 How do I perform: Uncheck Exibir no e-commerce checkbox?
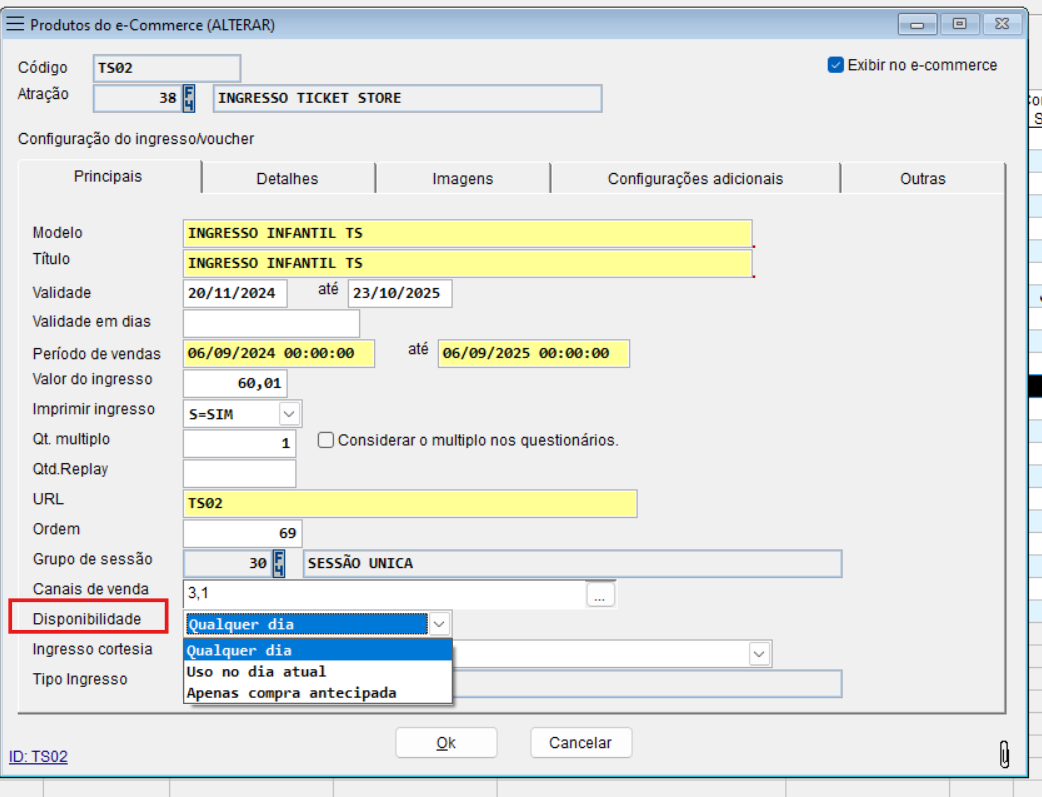pyautogui.click(x=836, y=65)
